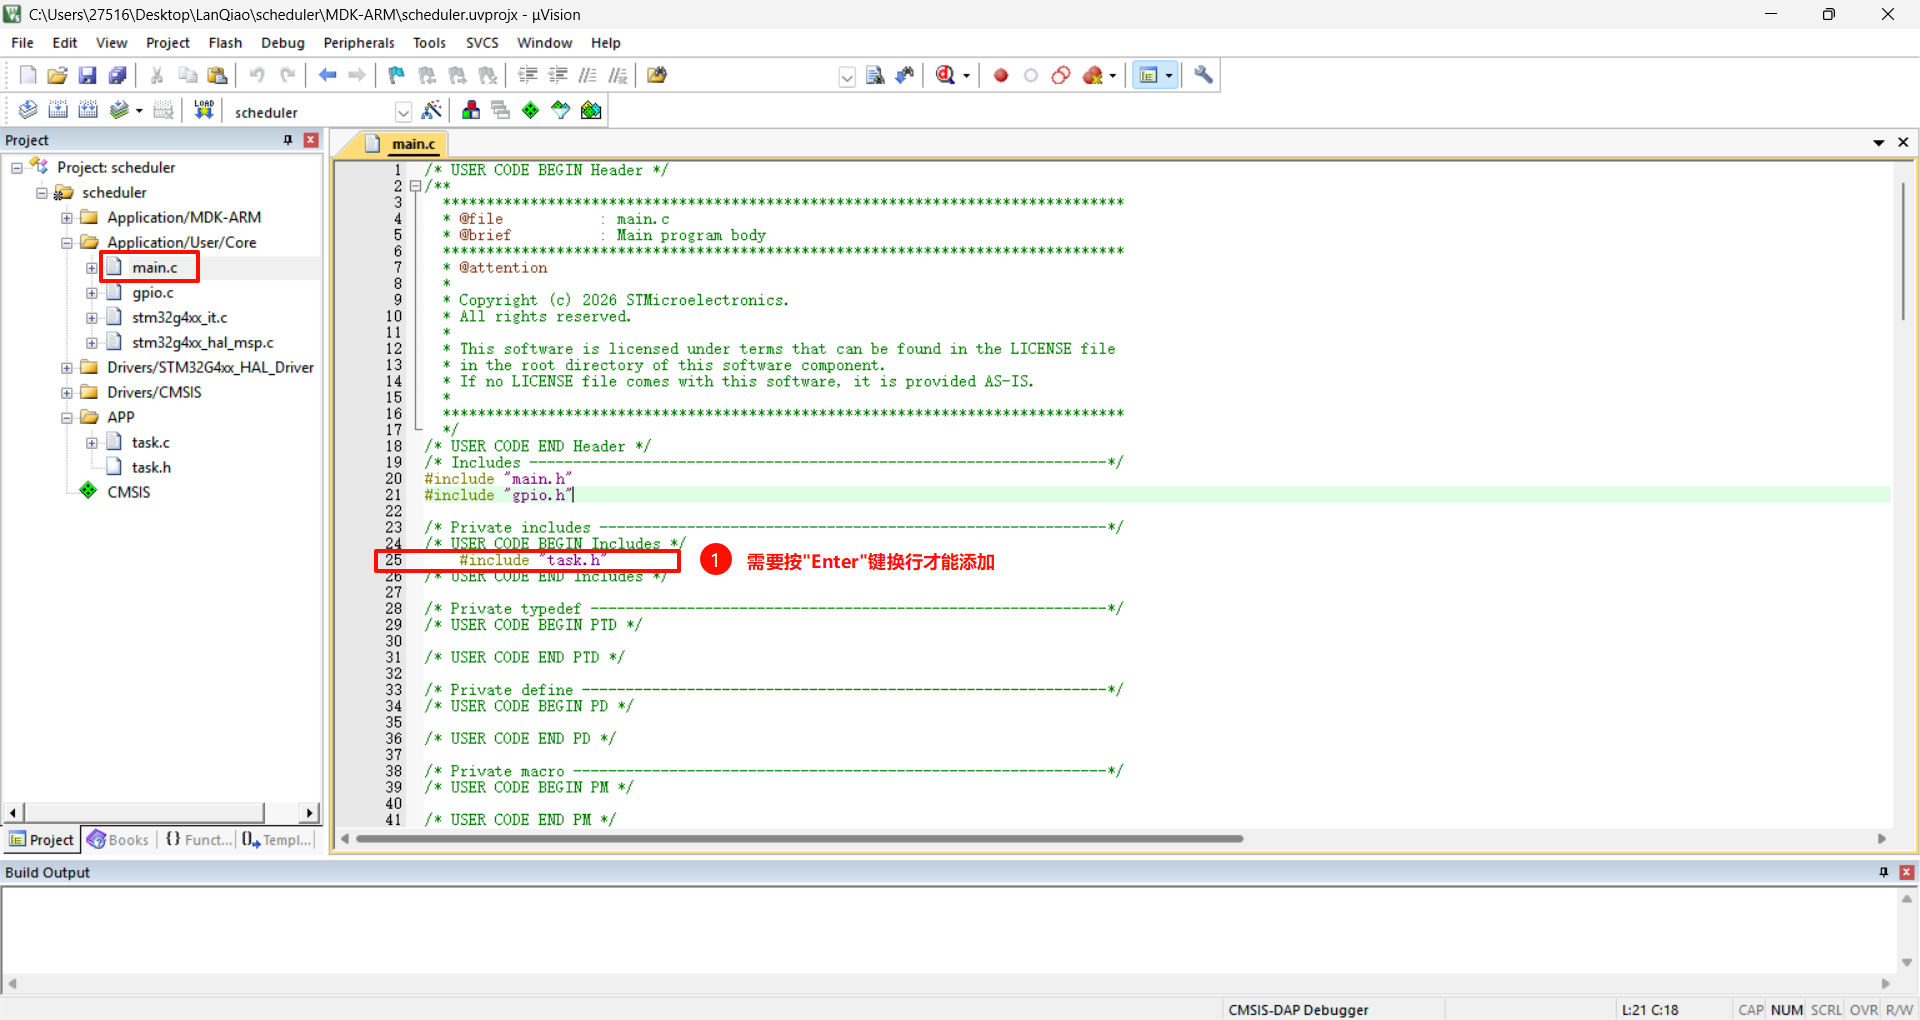Collapse the Application/User/Core folder
1920x1020 pixels.
point(67,243)
